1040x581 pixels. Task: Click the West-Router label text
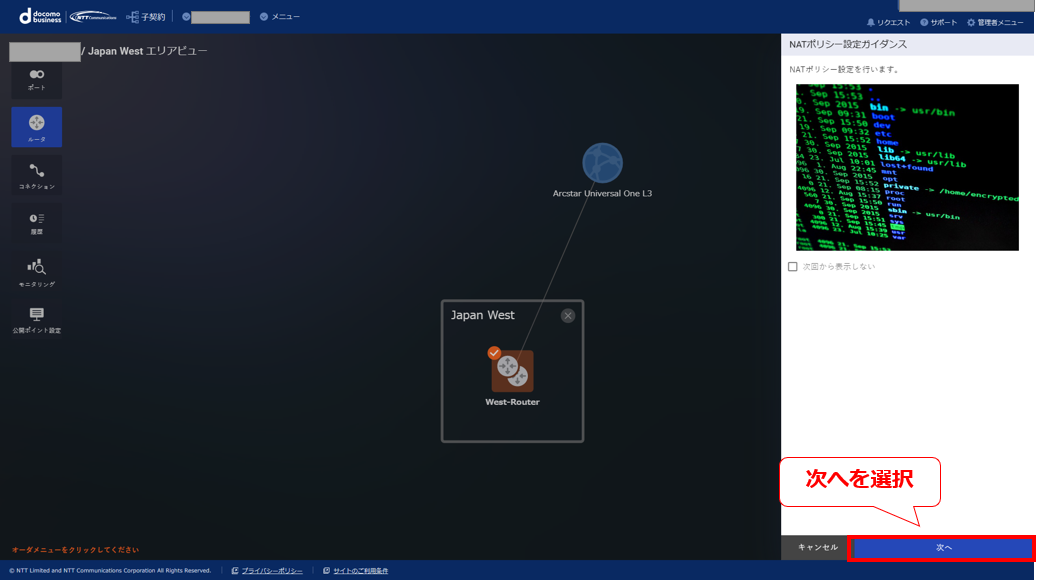(x=512, y=402)
